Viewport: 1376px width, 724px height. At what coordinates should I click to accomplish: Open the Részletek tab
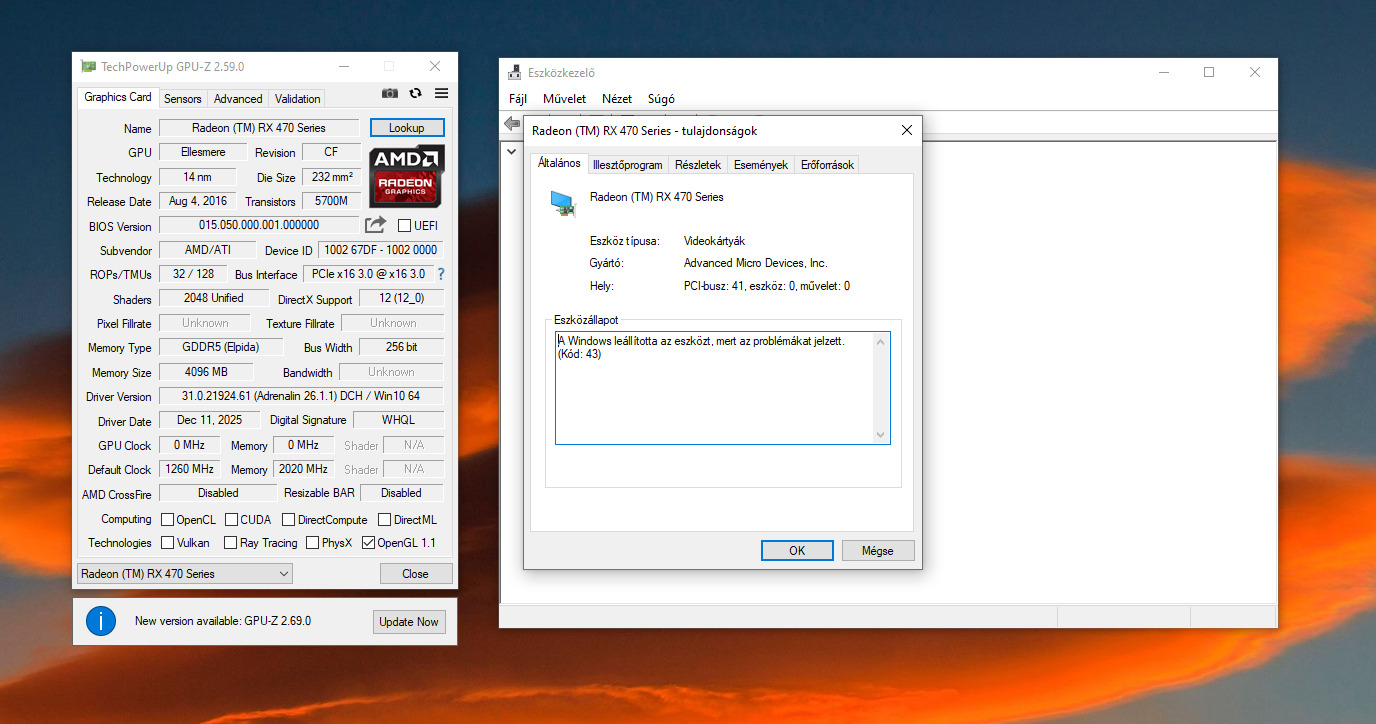pyautogui.click(x=698, y=165)
